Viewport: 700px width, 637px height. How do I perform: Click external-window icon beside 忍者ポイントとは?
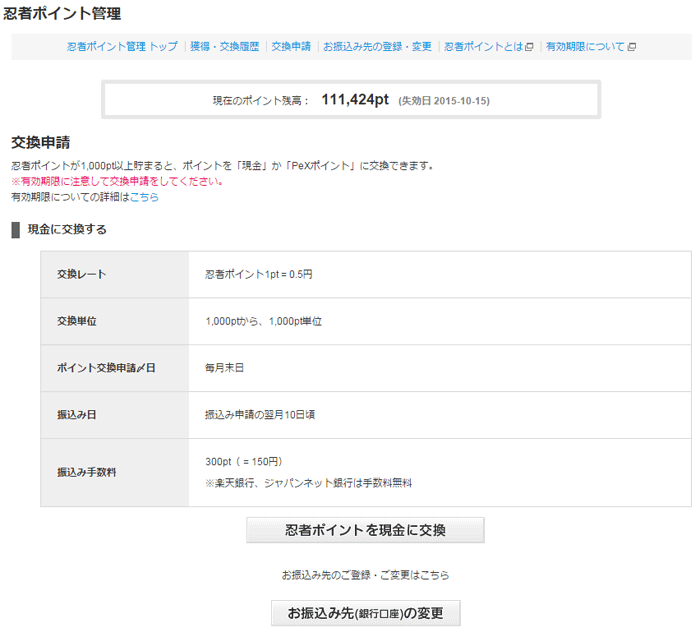point(529,47)
